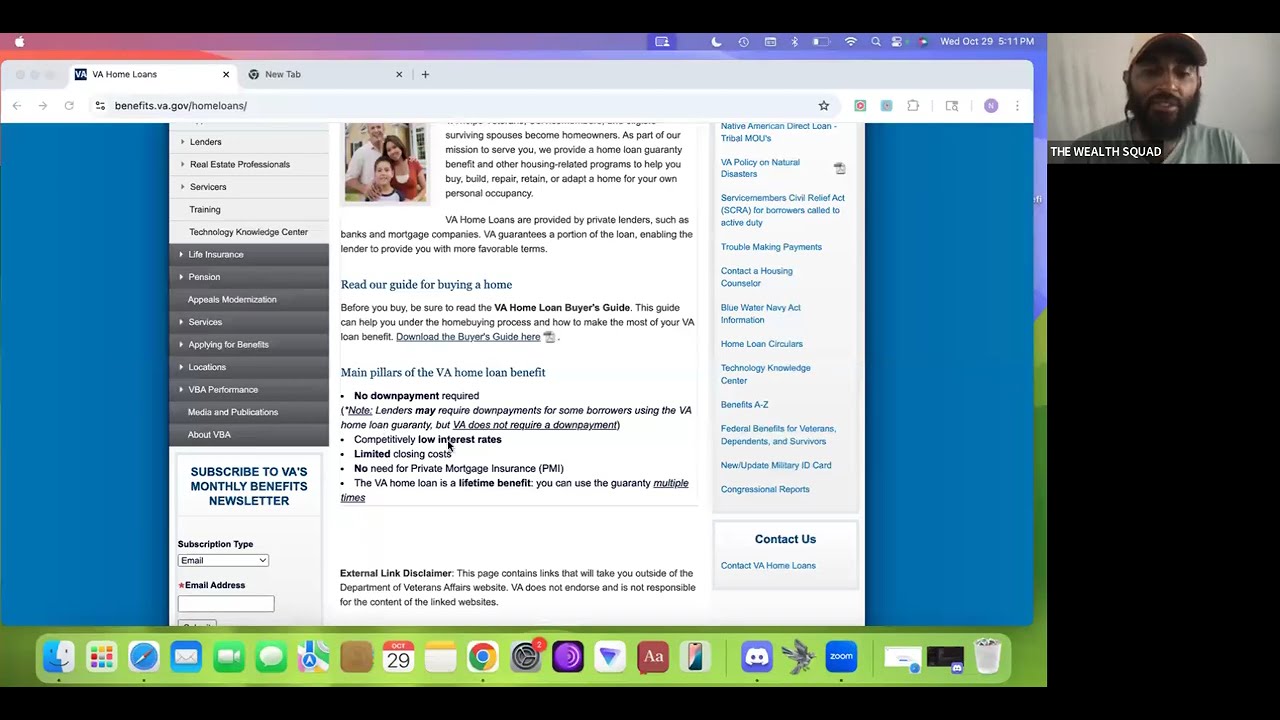Image resolution: width=1280 pixels, height=720 pixels.
Task: Open Messages from the Dock
Action: pyautogui.click(x=271, y=657)
